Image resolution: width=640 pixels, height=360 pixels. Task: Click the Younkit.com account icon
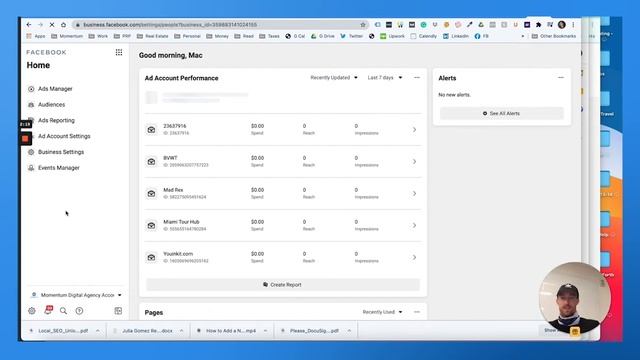[x=151, y=257]
